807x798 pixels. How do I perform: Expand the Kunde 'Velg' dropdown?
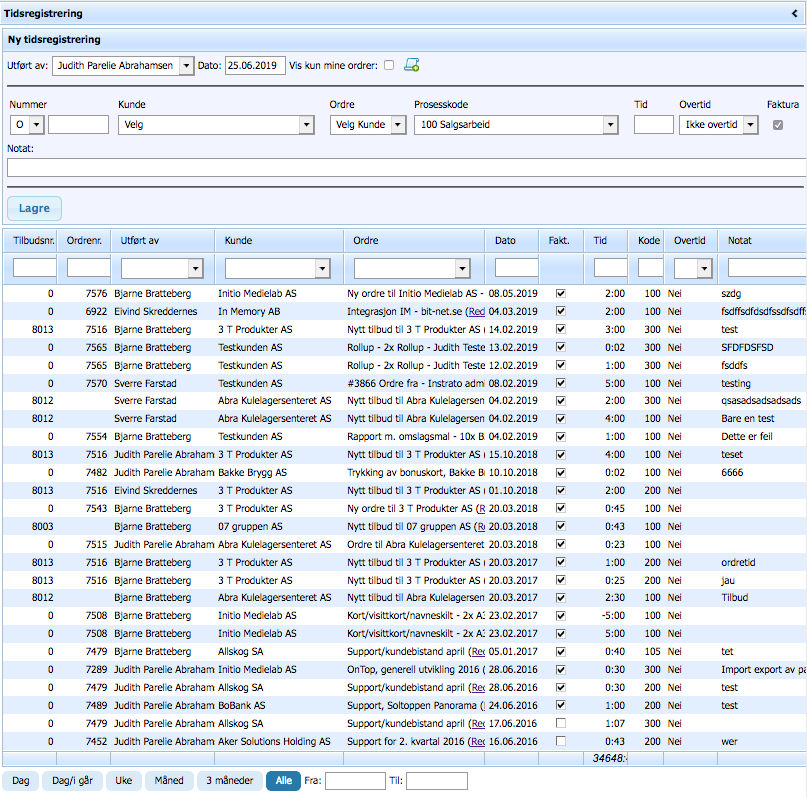tap(306, 125)
